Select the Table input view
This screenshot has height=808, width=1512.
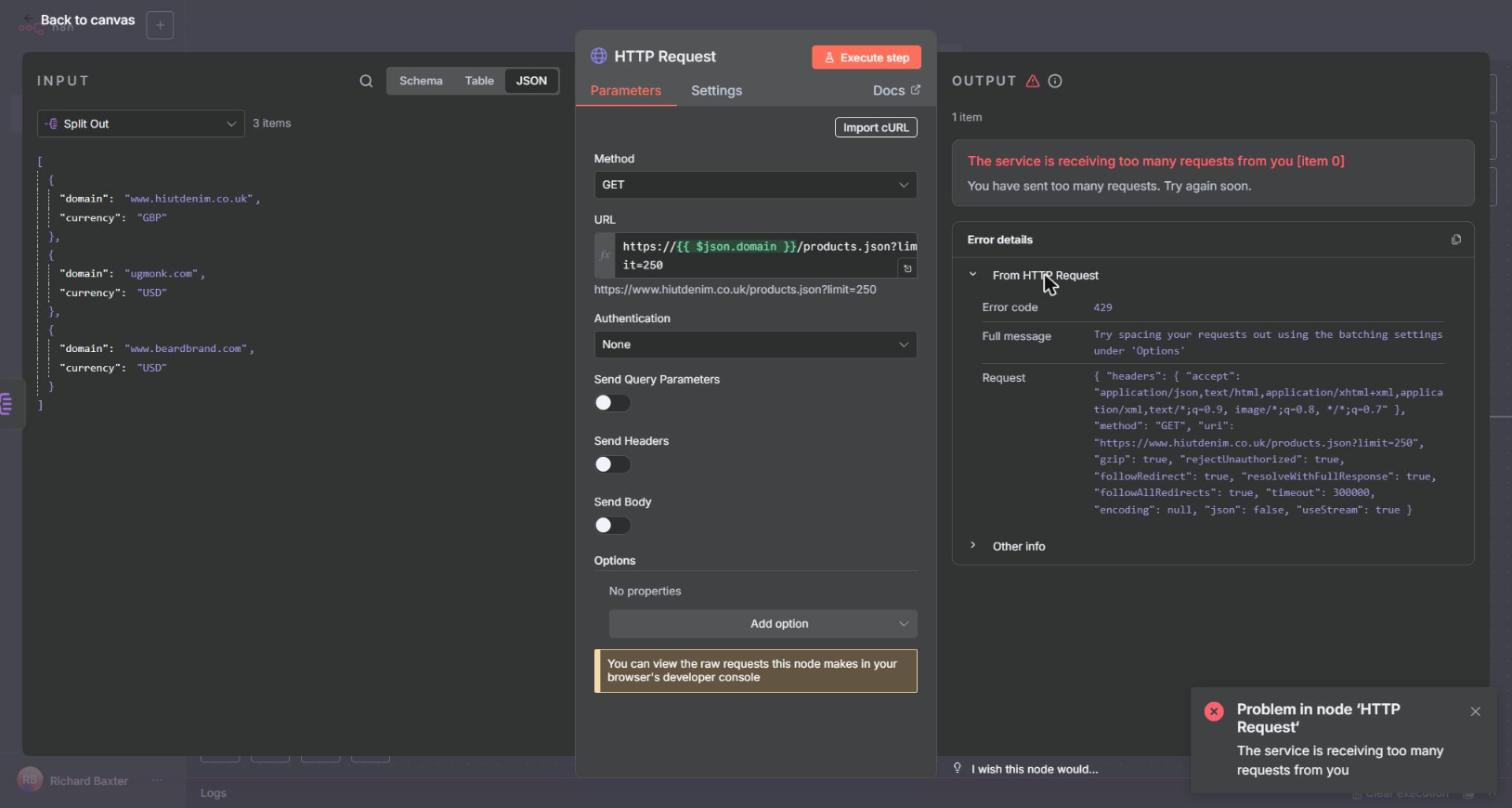pos(479,81)
